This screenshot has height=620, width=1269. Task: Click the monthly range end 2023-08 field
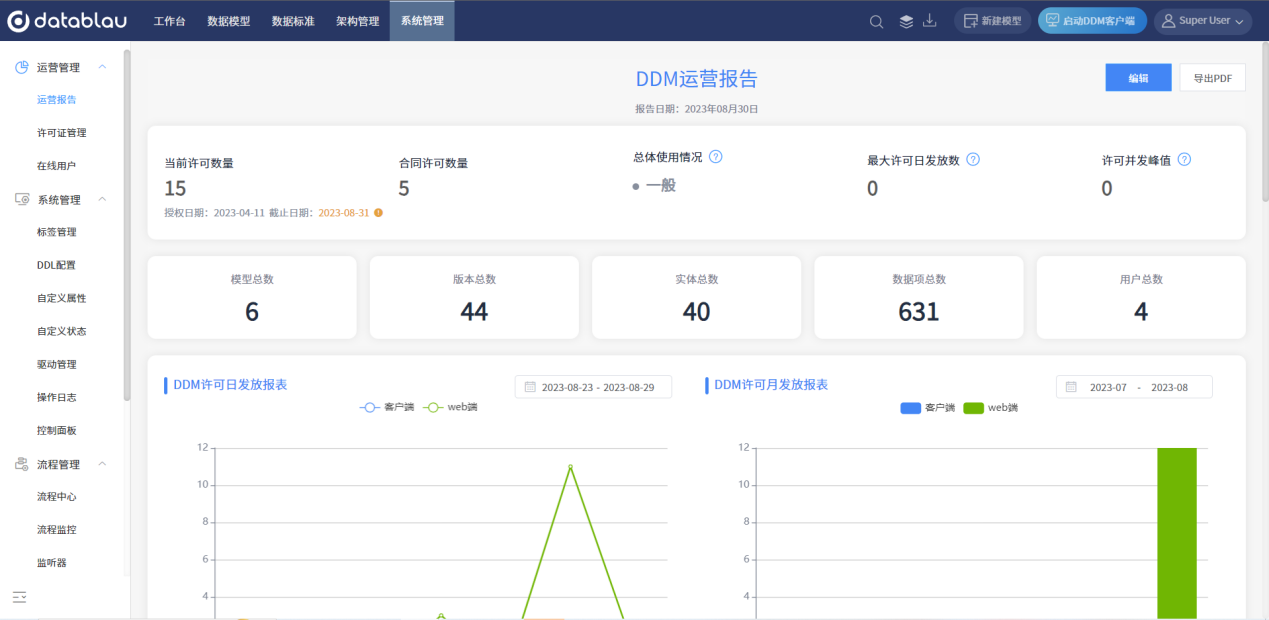[1169, 387]
